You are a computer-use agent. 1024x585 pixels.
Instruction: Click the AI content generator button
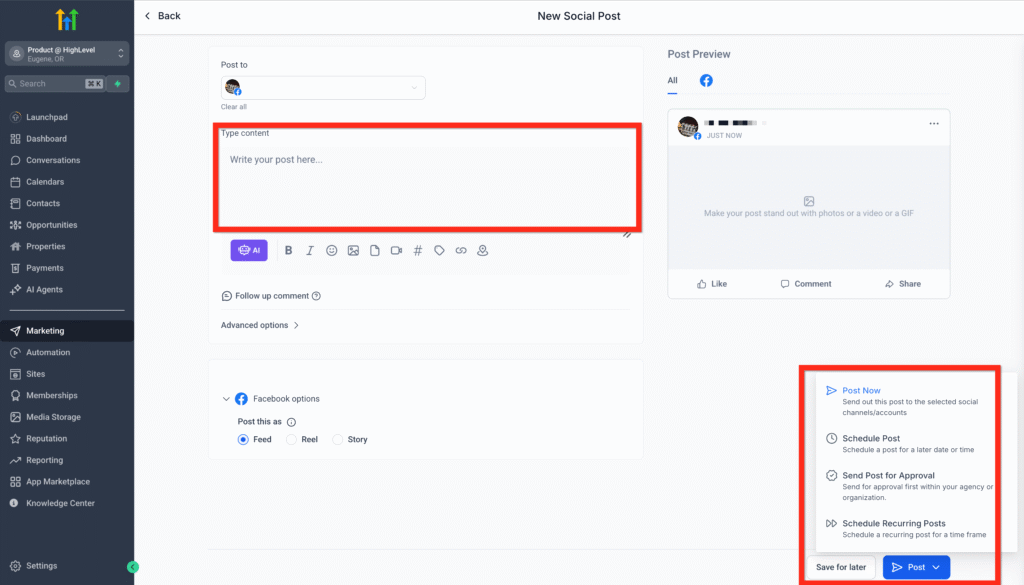pyautogui.click(x=249, y=251)
